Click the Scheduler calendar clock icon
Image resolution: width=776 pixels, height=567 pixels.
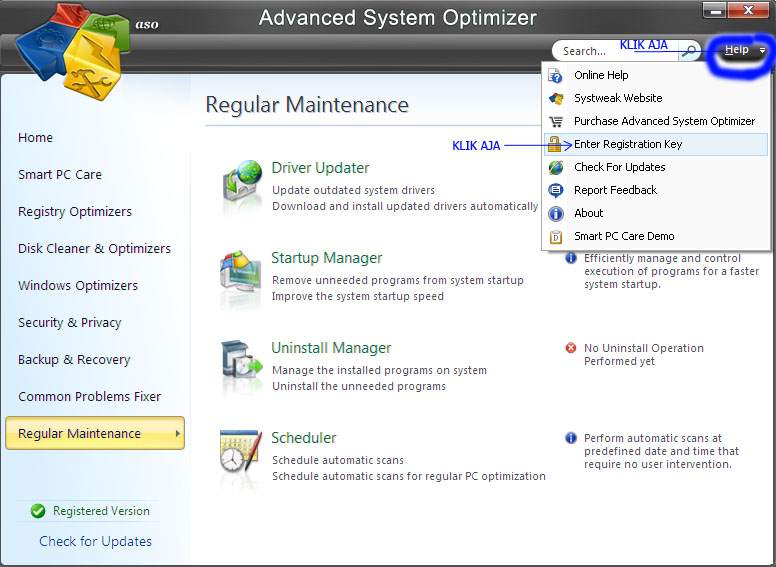point(241,451)
